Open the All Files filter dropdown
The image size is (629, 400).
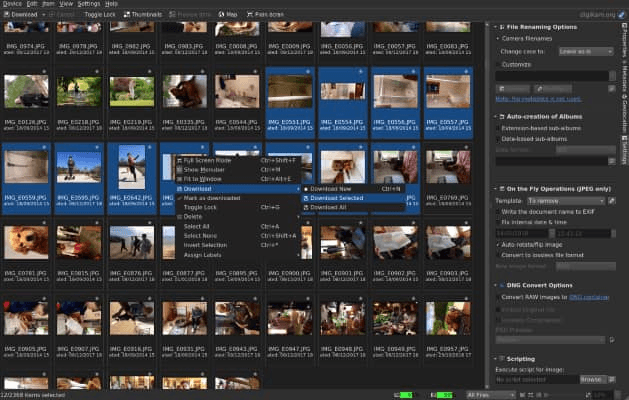[x=491, y=395]
